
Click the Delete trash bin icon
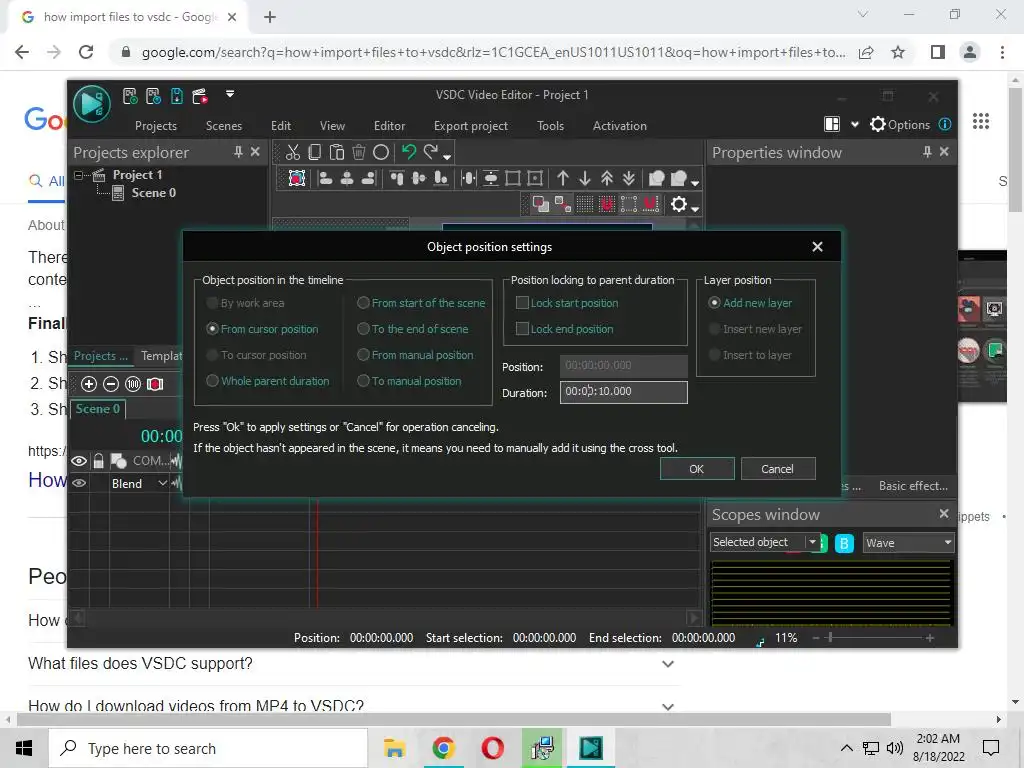tap(359, 153)
